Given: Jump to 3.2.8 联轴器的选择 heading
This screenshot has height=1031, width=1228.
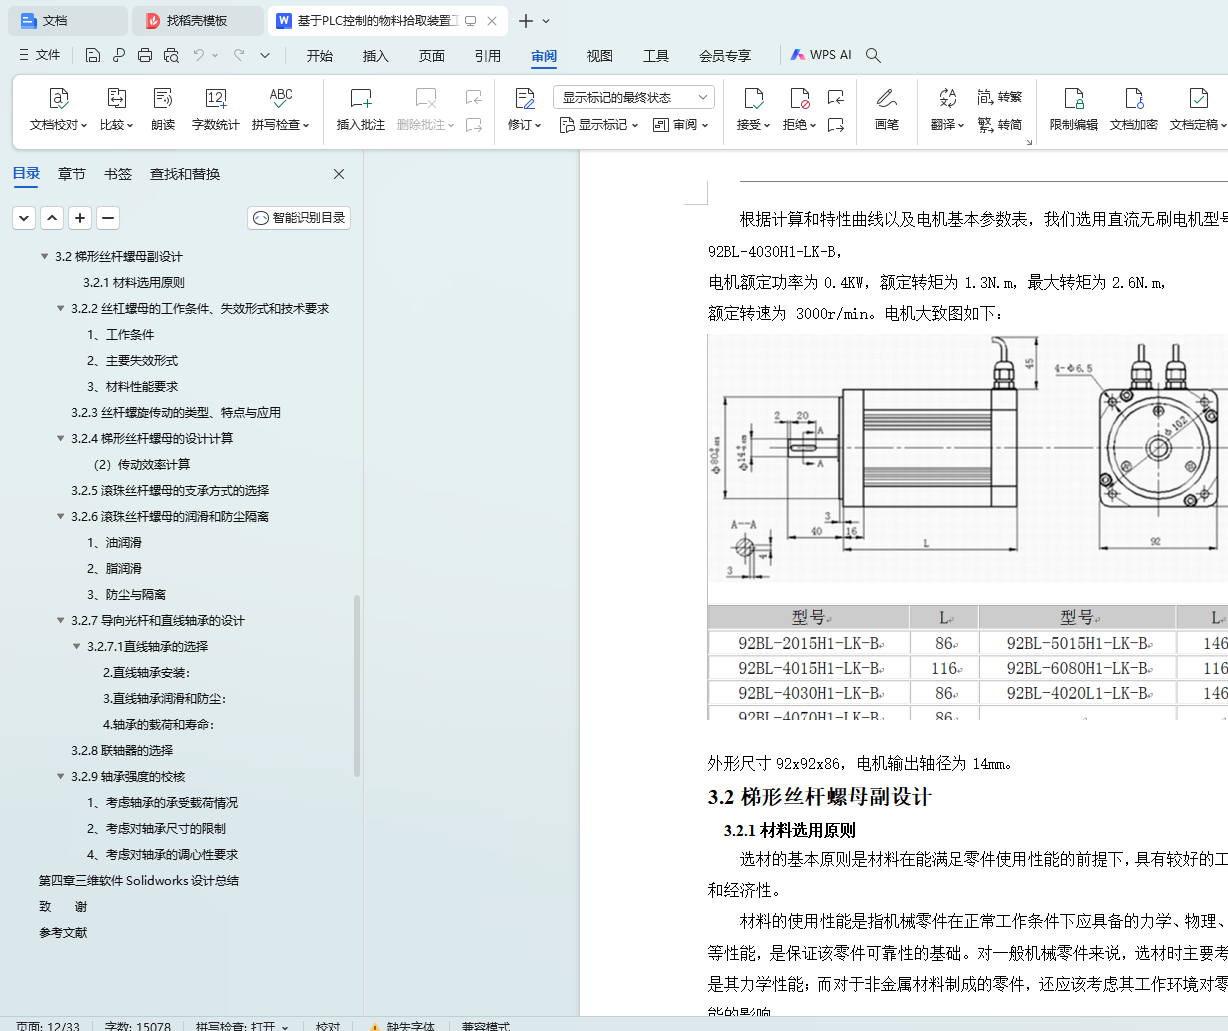Looking at the screenshot, I should (x=122, y=751).
